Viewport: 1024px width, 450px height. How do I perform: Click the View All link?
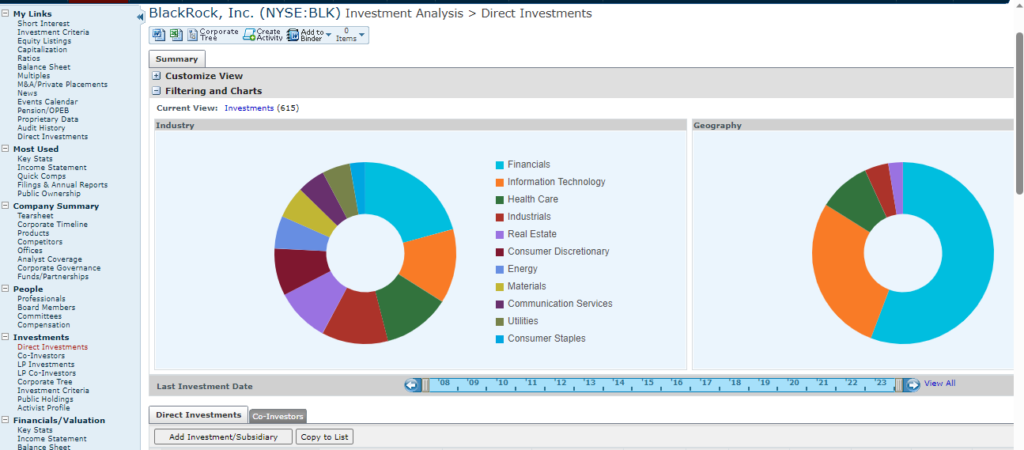939,383
